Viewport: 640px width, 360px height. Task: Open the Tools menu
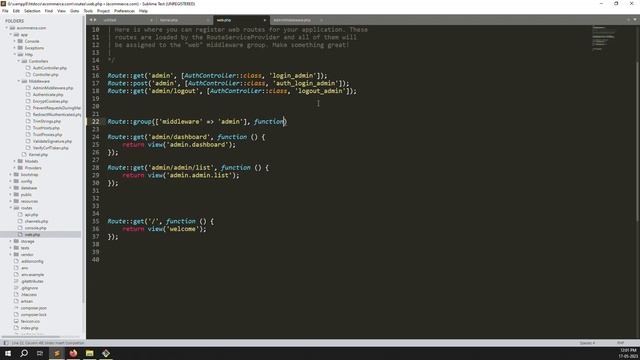(x=88, y=11)
